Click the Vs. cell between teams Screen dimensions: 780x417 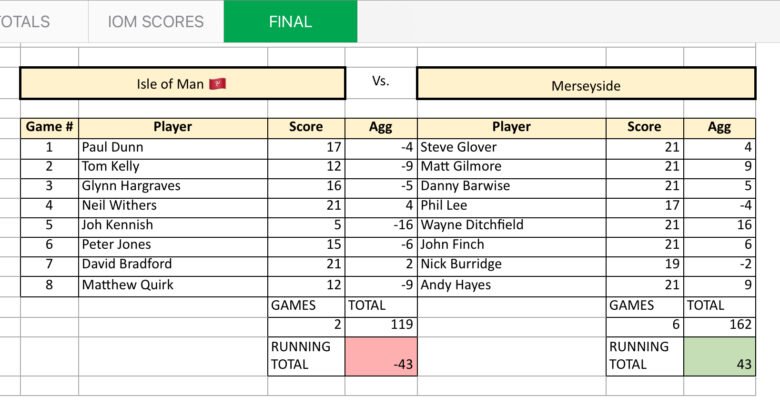(381, 82)
